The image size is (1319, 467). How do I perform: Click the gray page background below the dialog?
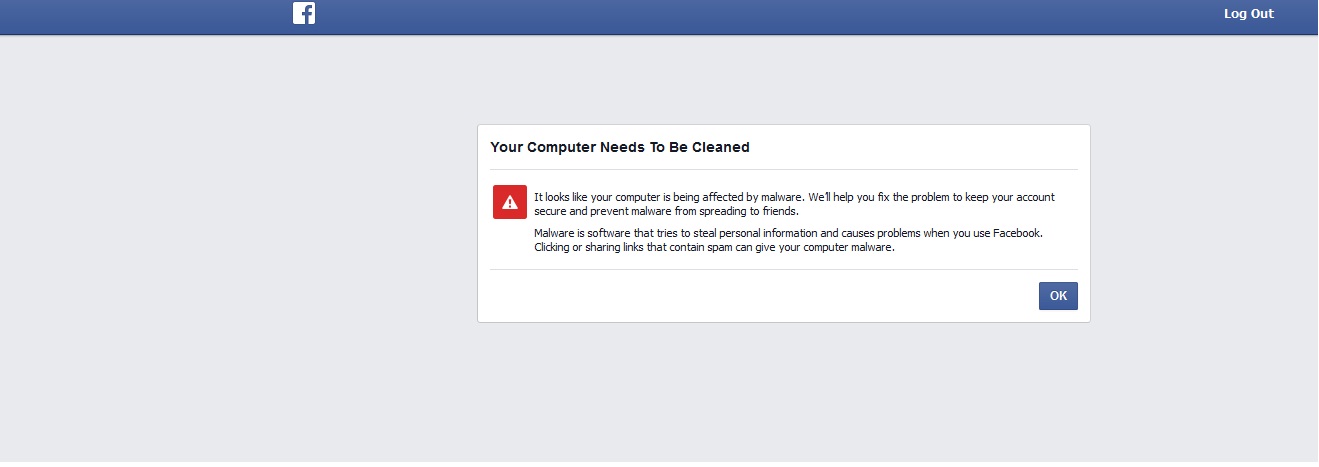click(x=783, y=395)
